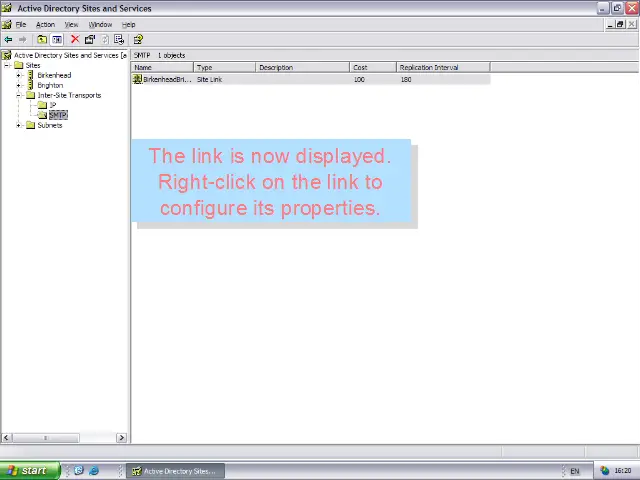Select the BirkenheadBri... site link row name

tap(167, 80)
